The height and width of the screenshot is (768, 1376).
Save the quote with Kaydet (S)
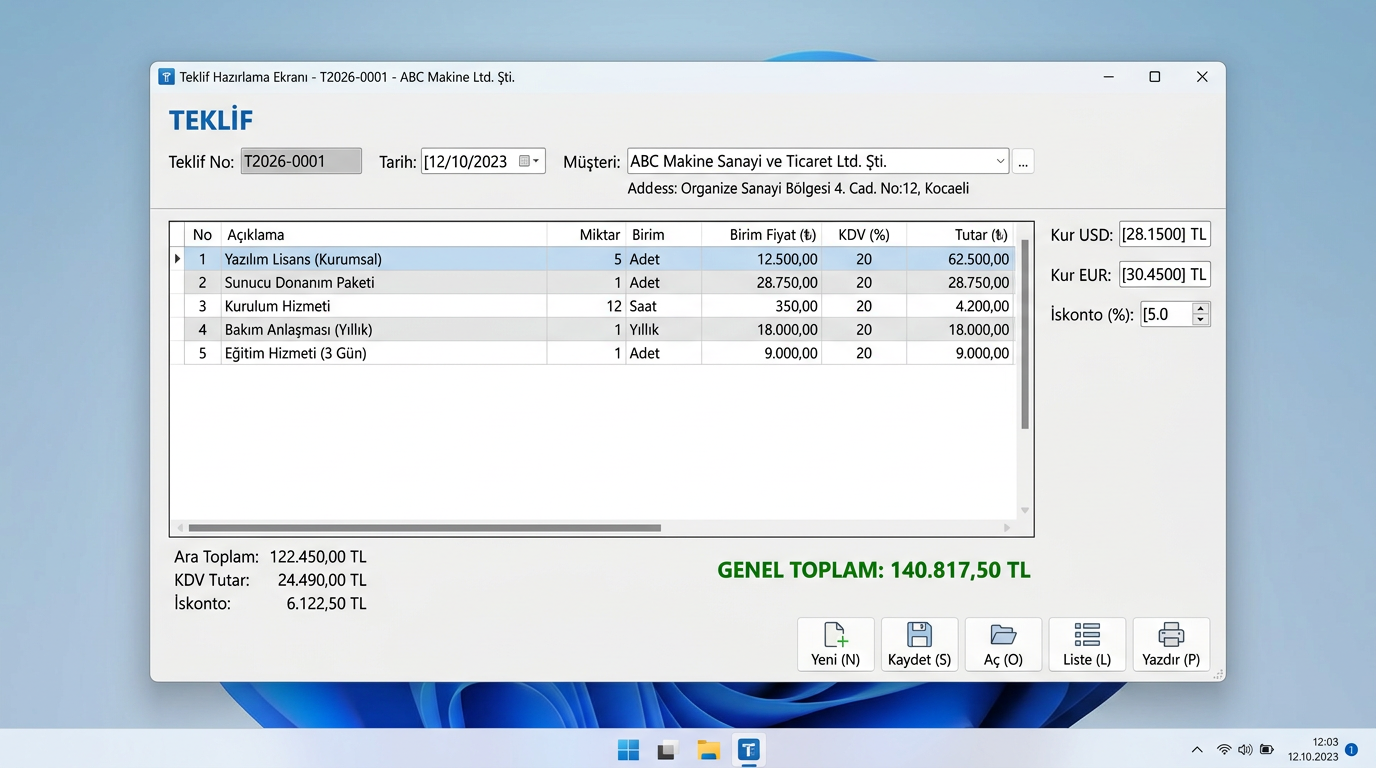920,644
